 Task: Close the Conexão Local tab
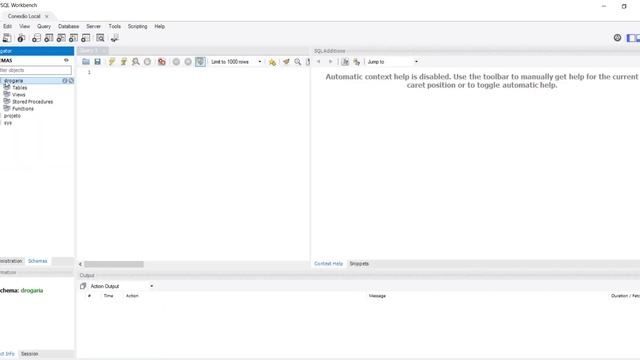[x=47, y=16]
